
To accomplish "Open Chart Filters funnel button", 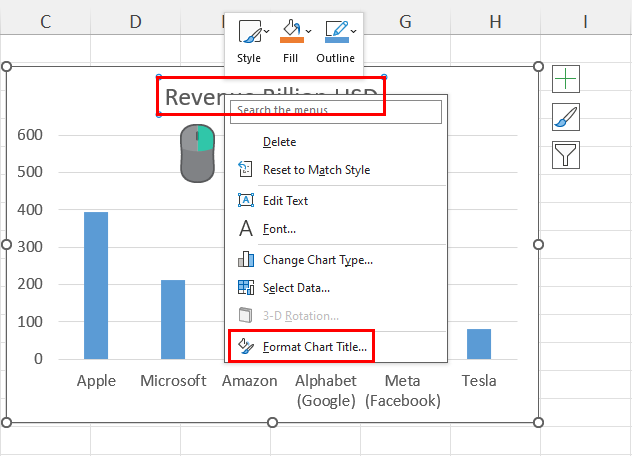I will click(x=566, y=155).
